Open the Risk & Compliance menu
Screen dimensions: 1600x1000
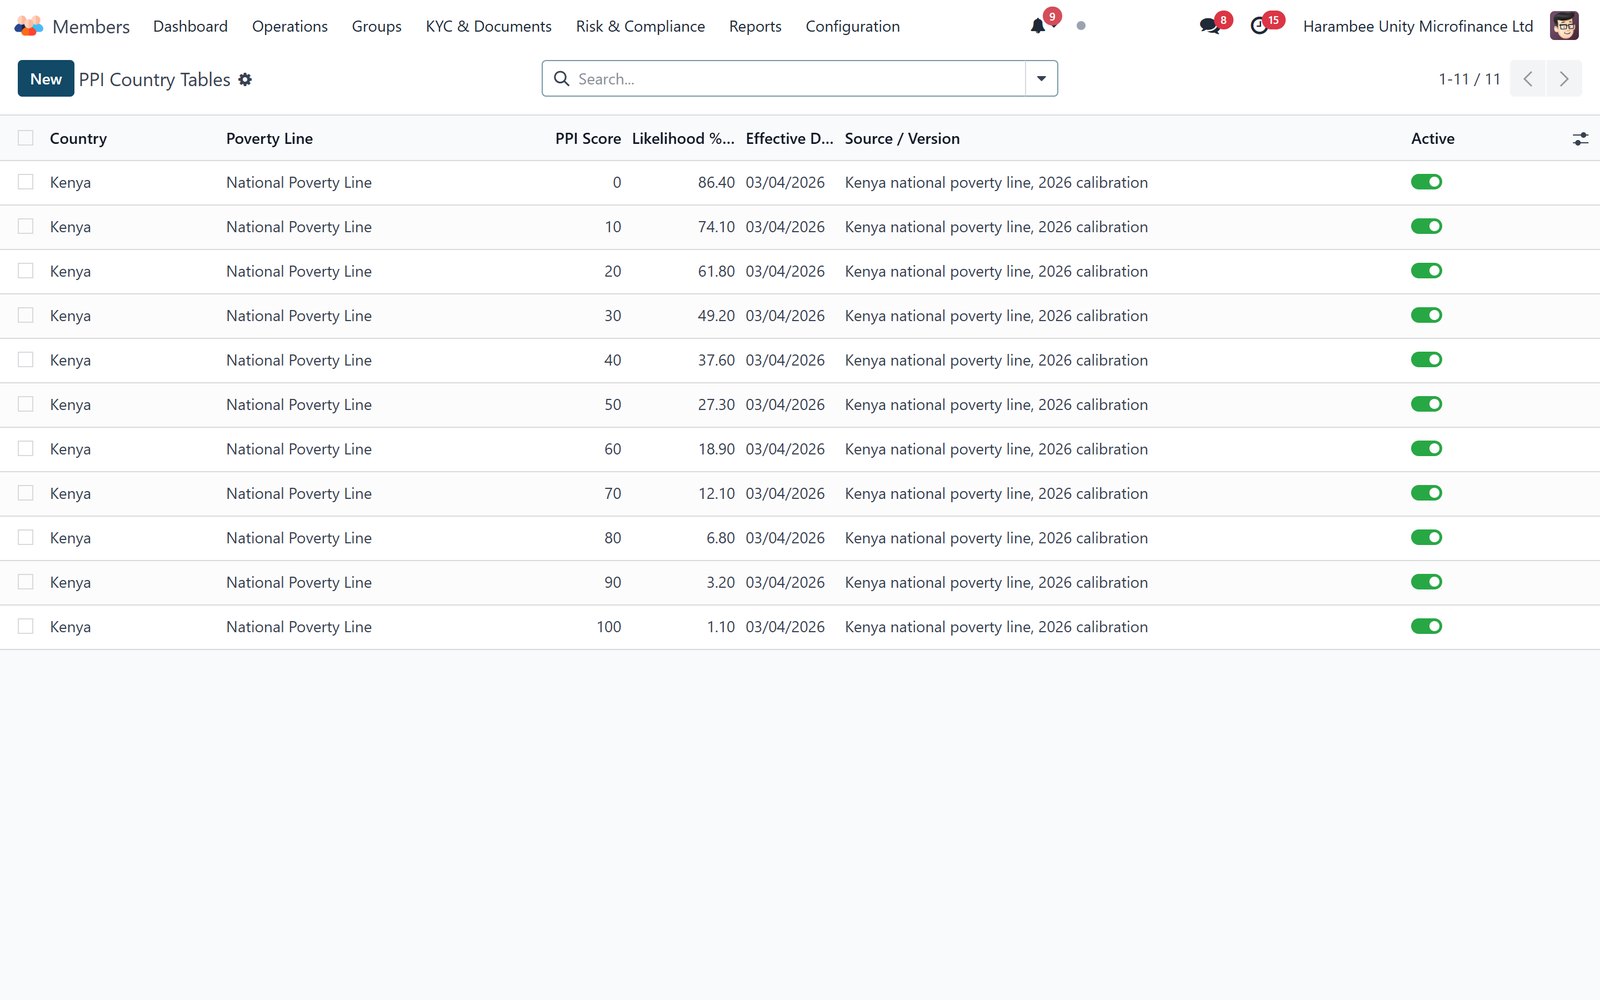point(640,26)
